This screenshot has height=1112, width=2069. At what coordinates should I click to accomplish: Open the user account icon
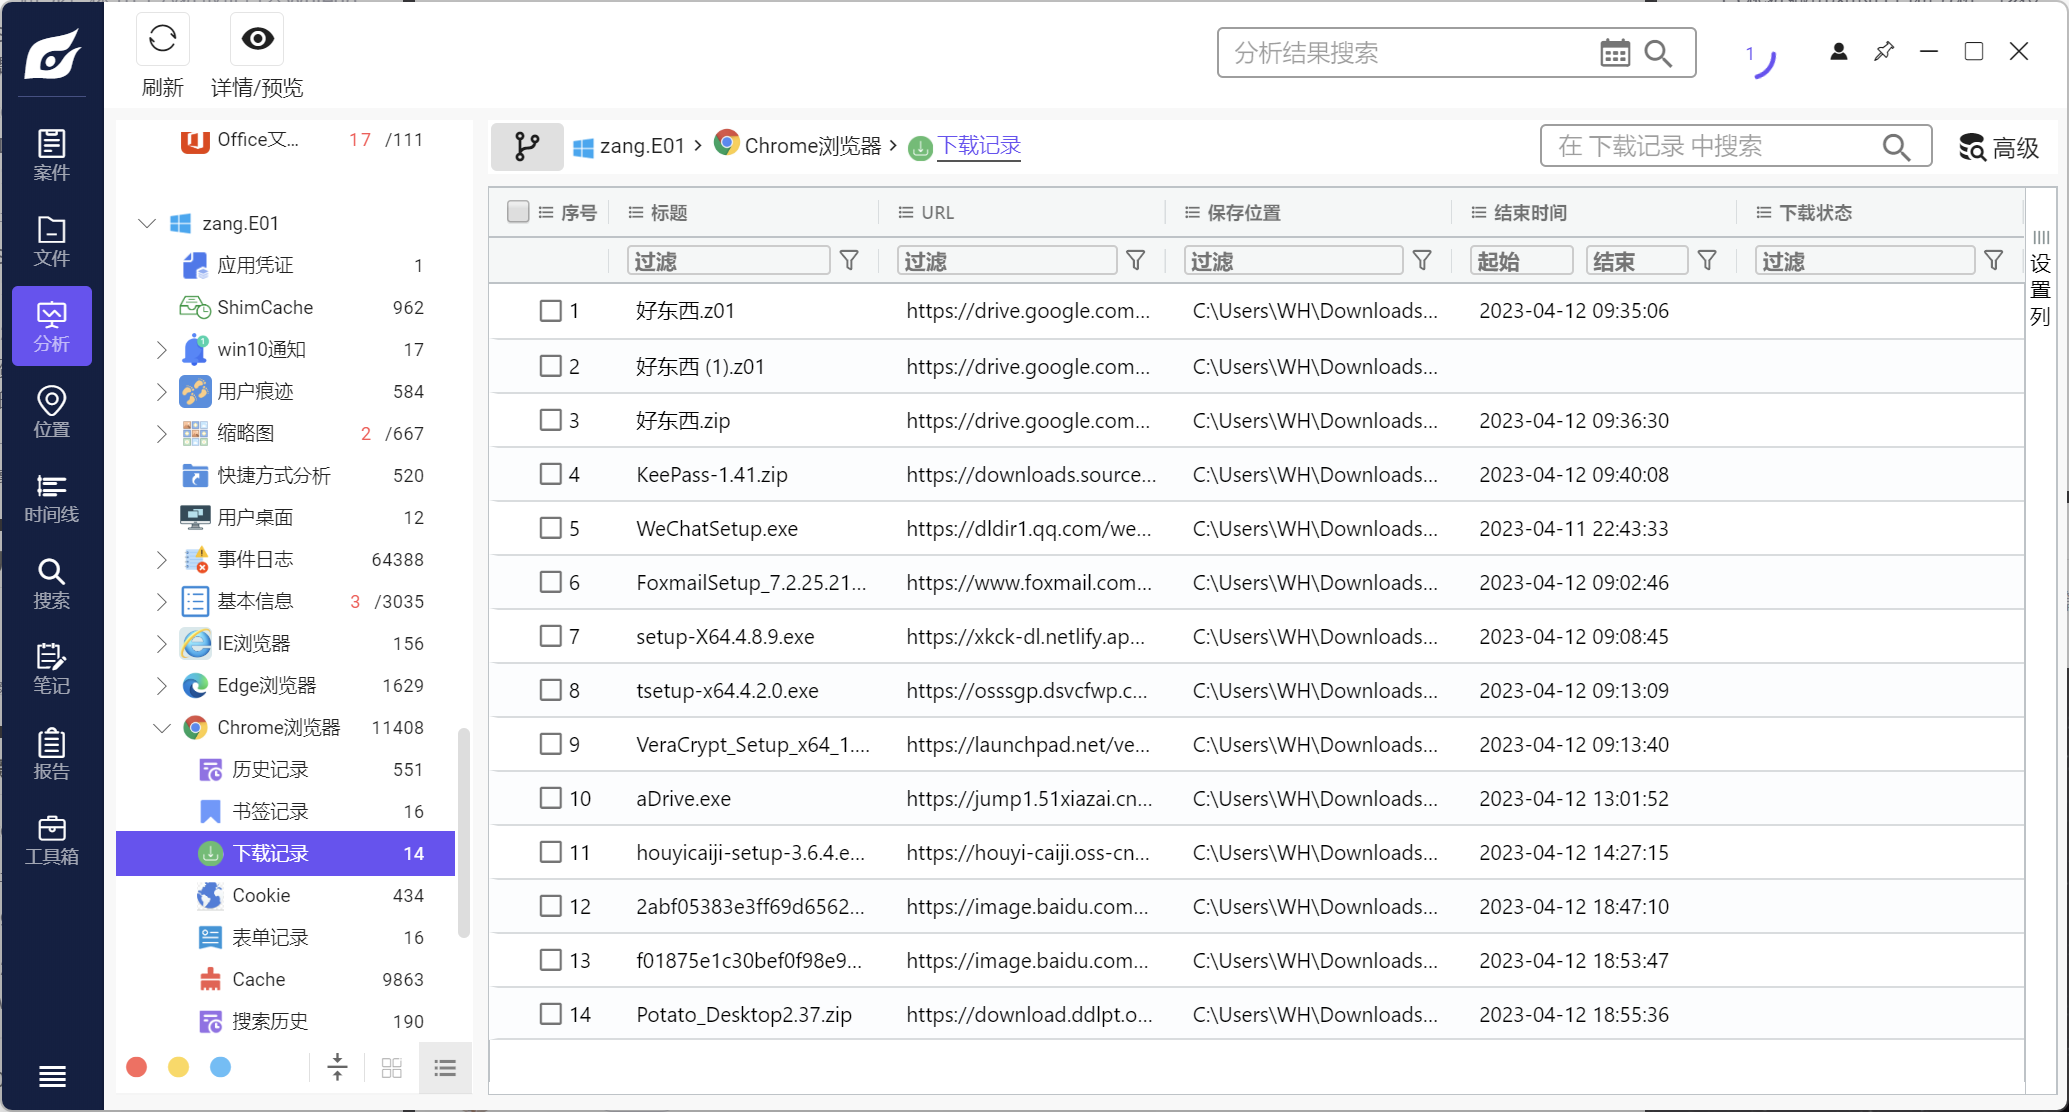[x=1838, y=51]
